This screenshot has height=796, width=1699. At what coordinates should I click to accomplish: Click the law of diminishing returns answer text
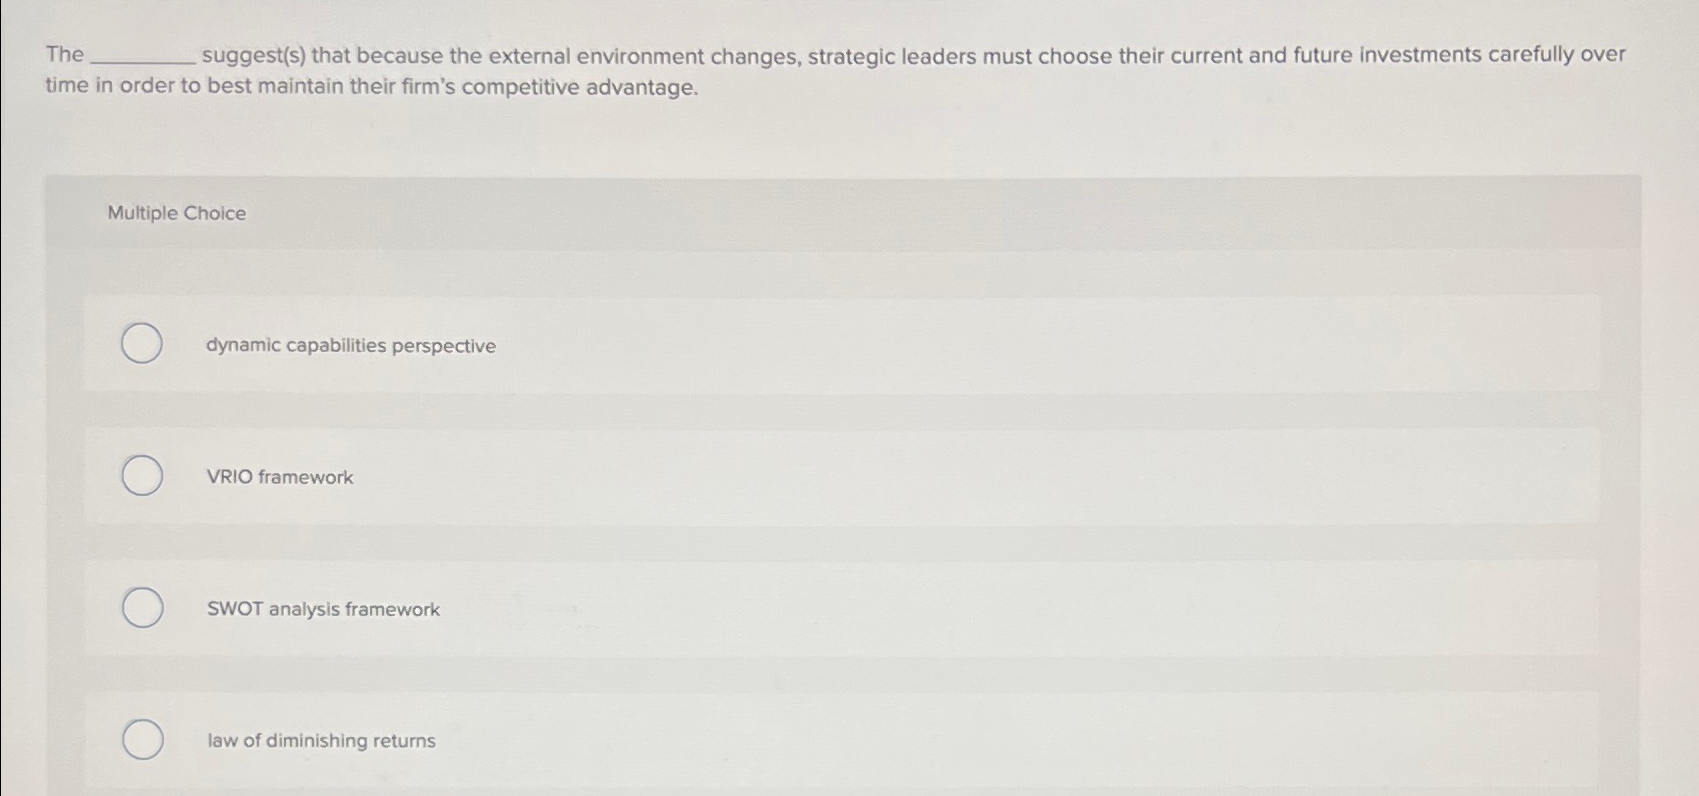click(320, 741)
